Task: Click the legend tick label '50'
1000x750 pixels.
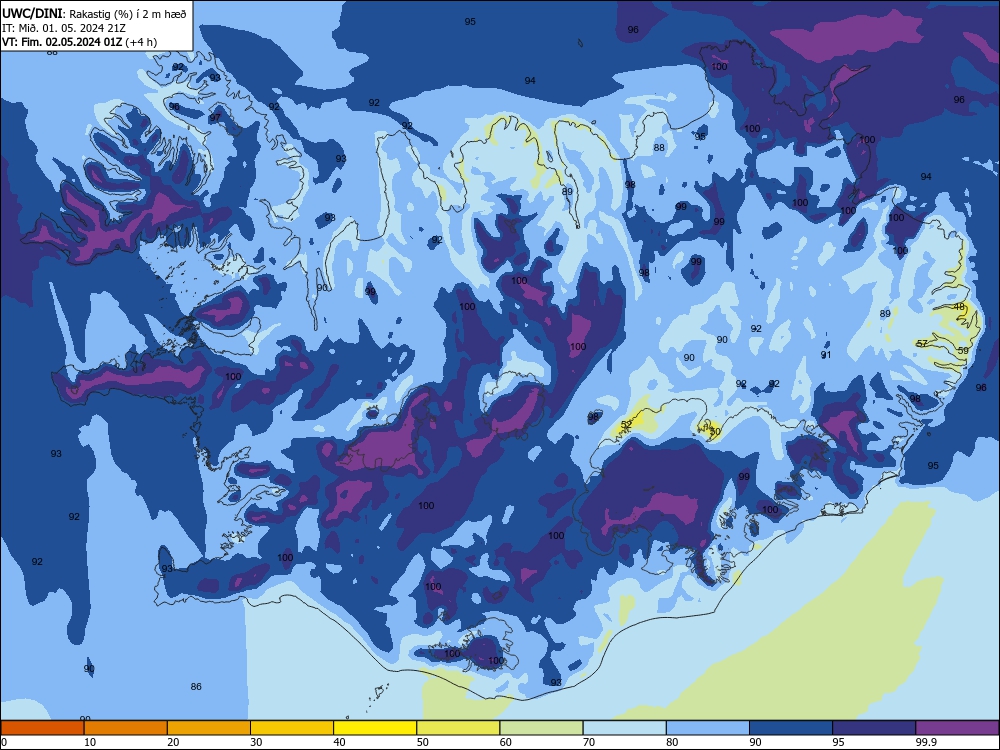Action: [x=422, y=742]
